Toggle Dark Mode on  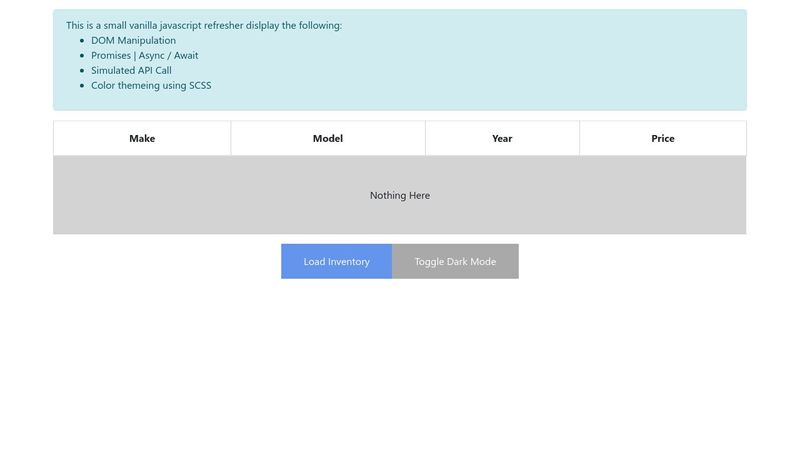[455, 261]
